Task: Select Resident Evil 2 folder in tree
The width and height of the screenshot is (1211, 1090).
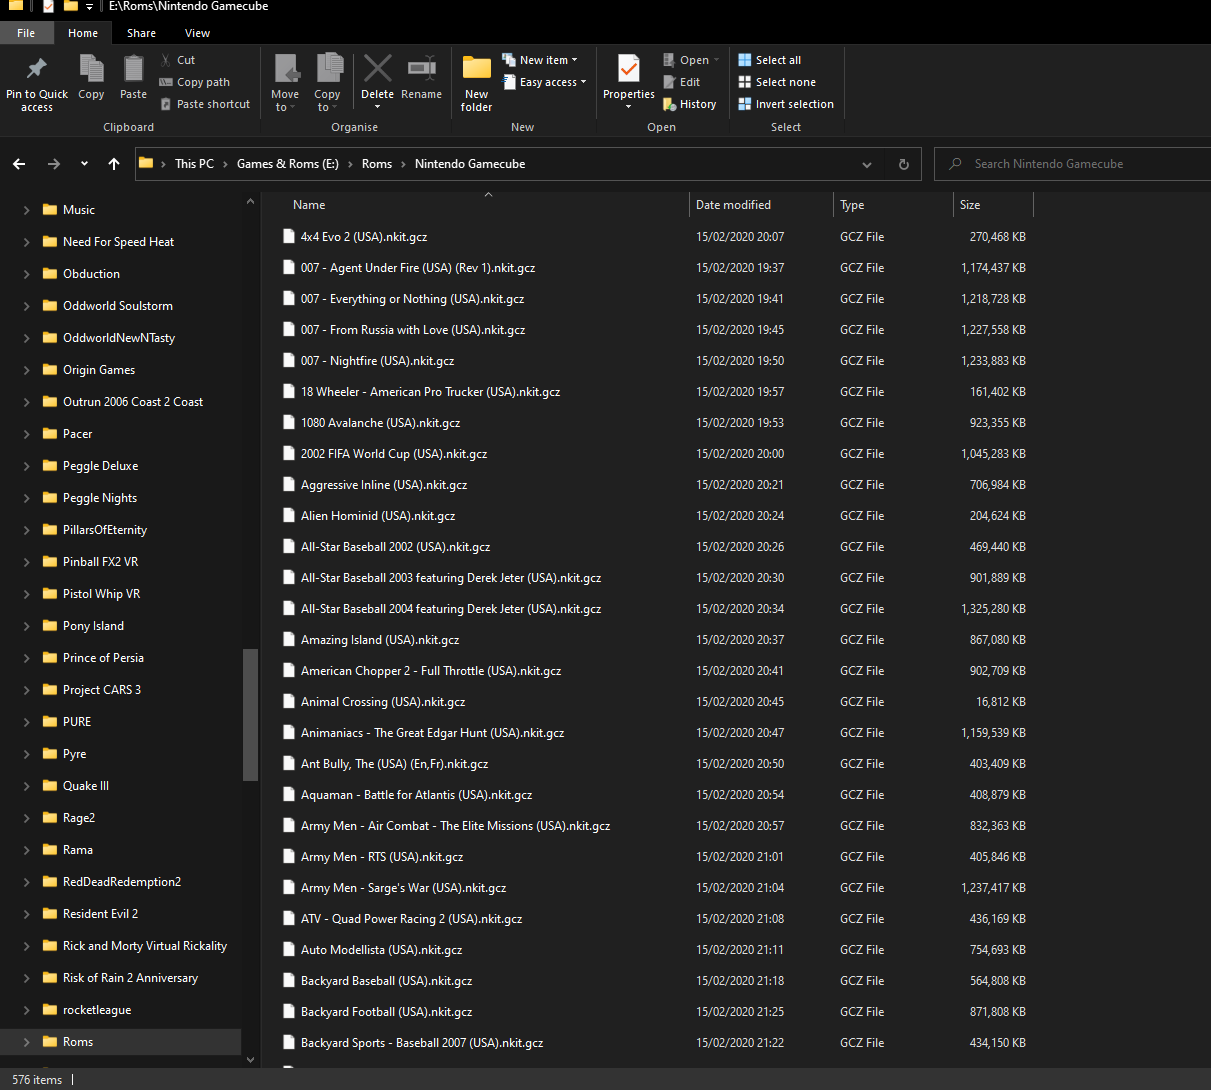Action: coord(100,914)
